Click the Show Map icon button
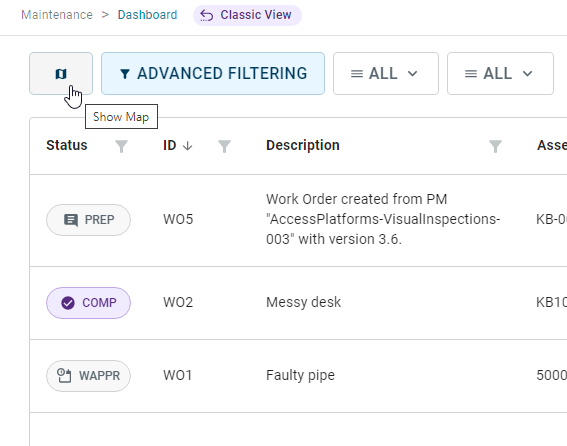567x446 pixels. (61, 73)
